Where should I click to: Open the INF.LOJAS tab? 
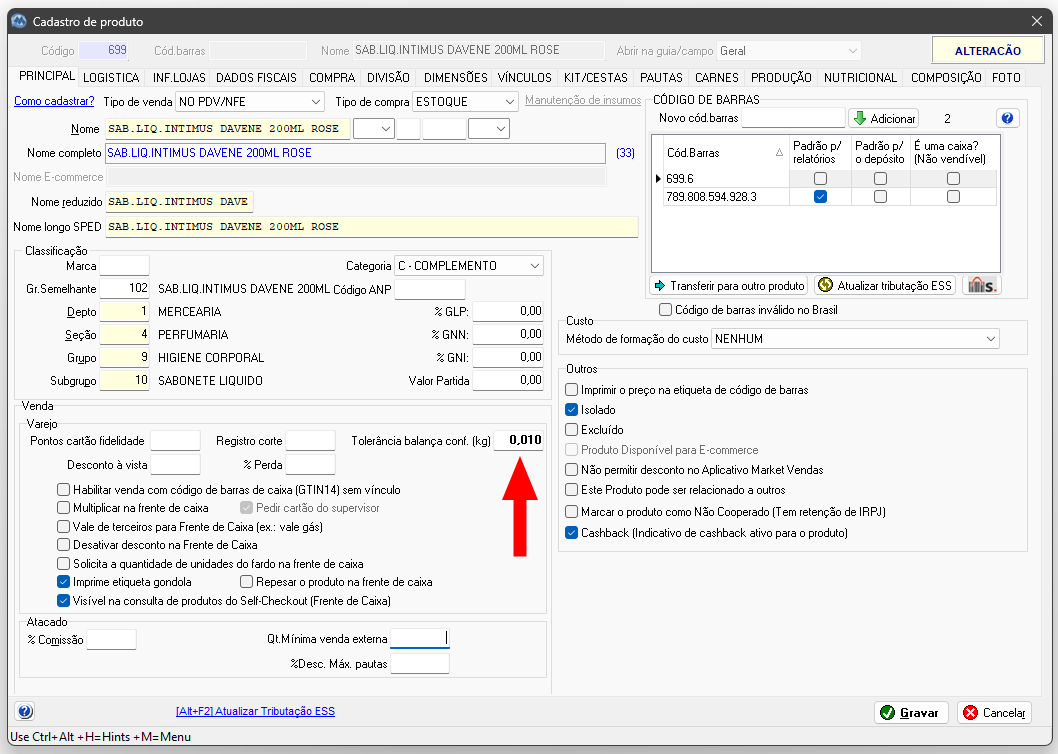179,78
